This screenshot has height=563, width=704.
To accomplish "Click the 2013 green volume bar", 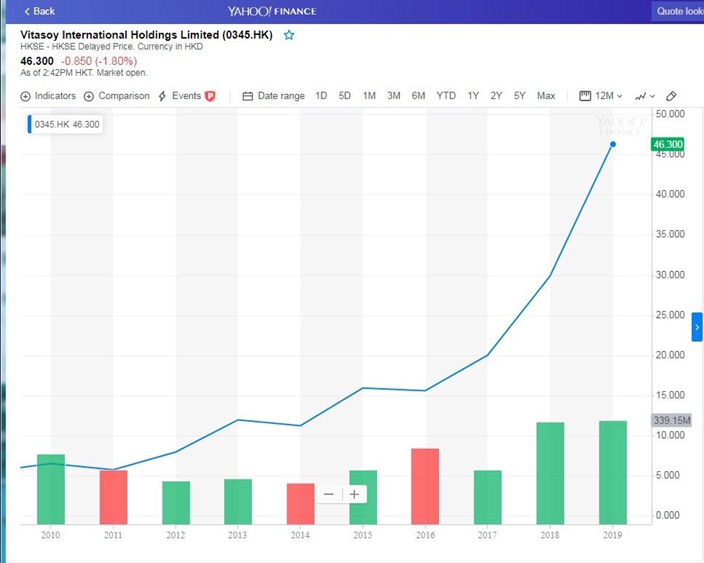I will pos(238,502).
